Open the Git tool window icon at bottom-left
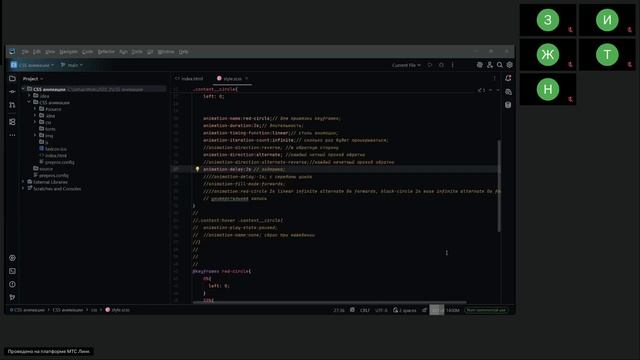This screenshot has width=640, height=360. (12, 297)
